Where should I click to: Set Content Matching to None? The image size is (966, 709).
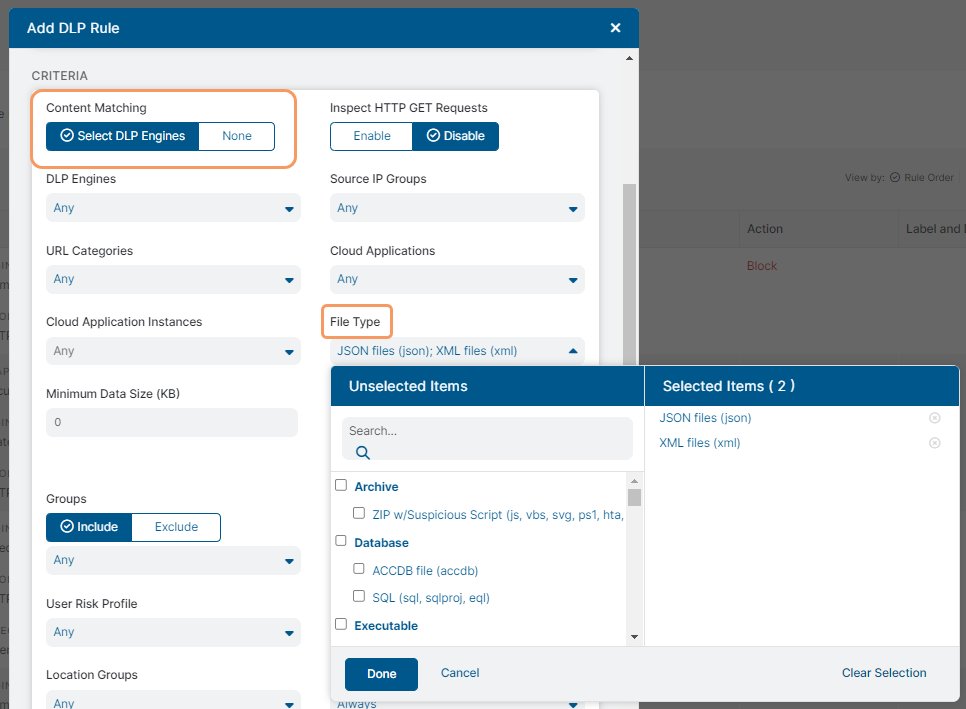coord(237,136)
